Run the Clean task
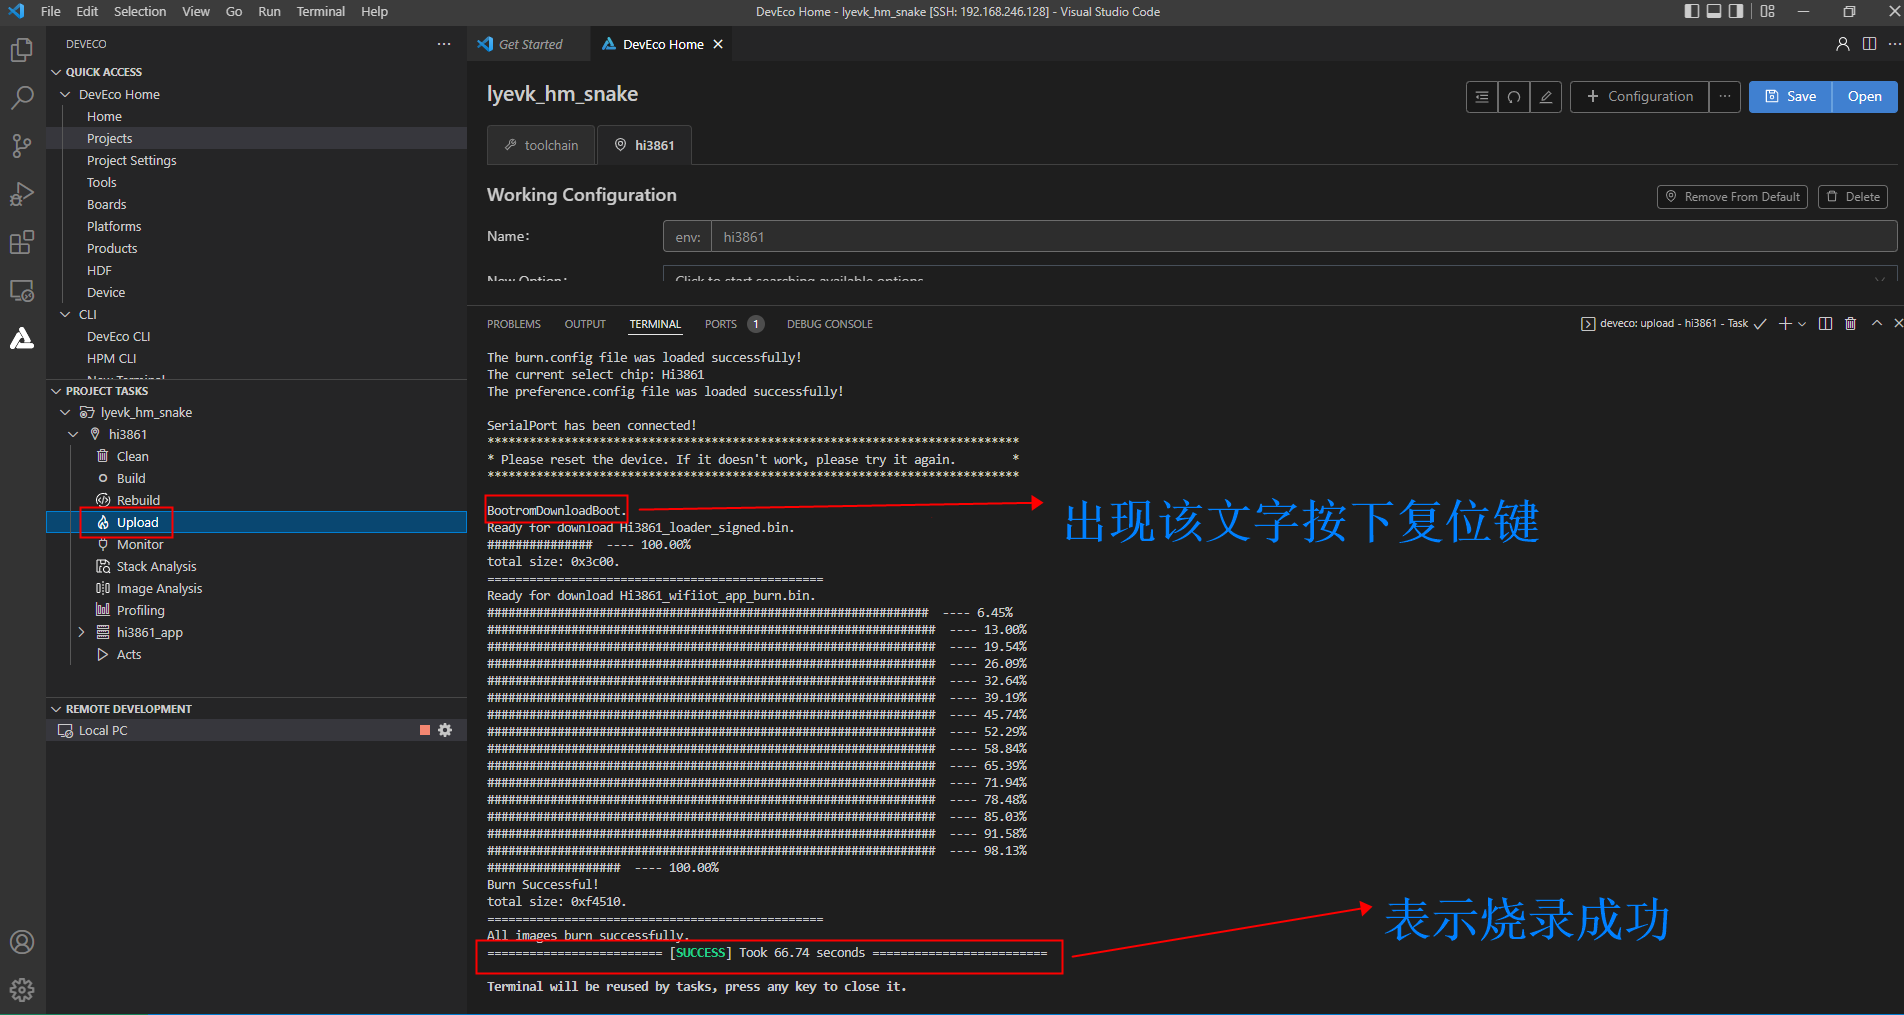 pos(132,456)
